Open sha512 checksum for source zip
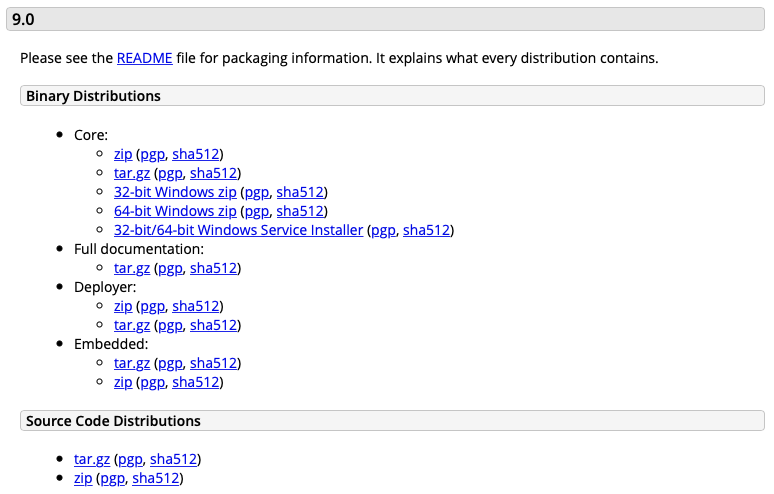 155,478
